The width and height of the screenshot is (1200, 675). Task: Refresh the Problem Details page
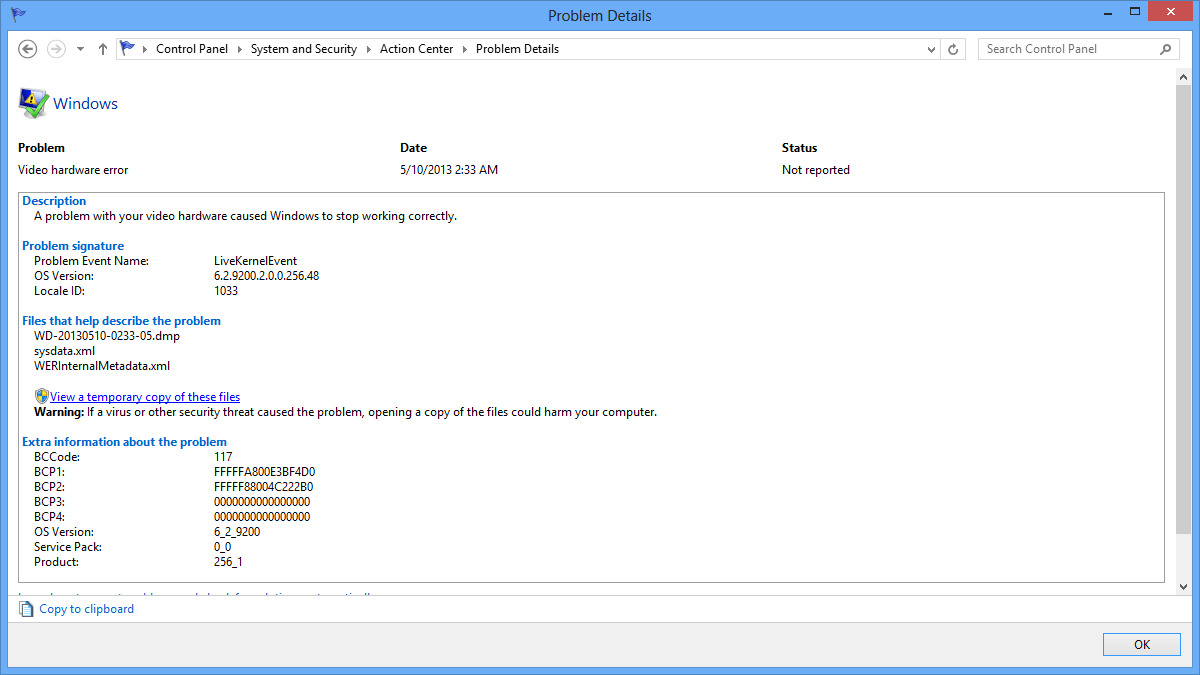(x=953, y=49)
